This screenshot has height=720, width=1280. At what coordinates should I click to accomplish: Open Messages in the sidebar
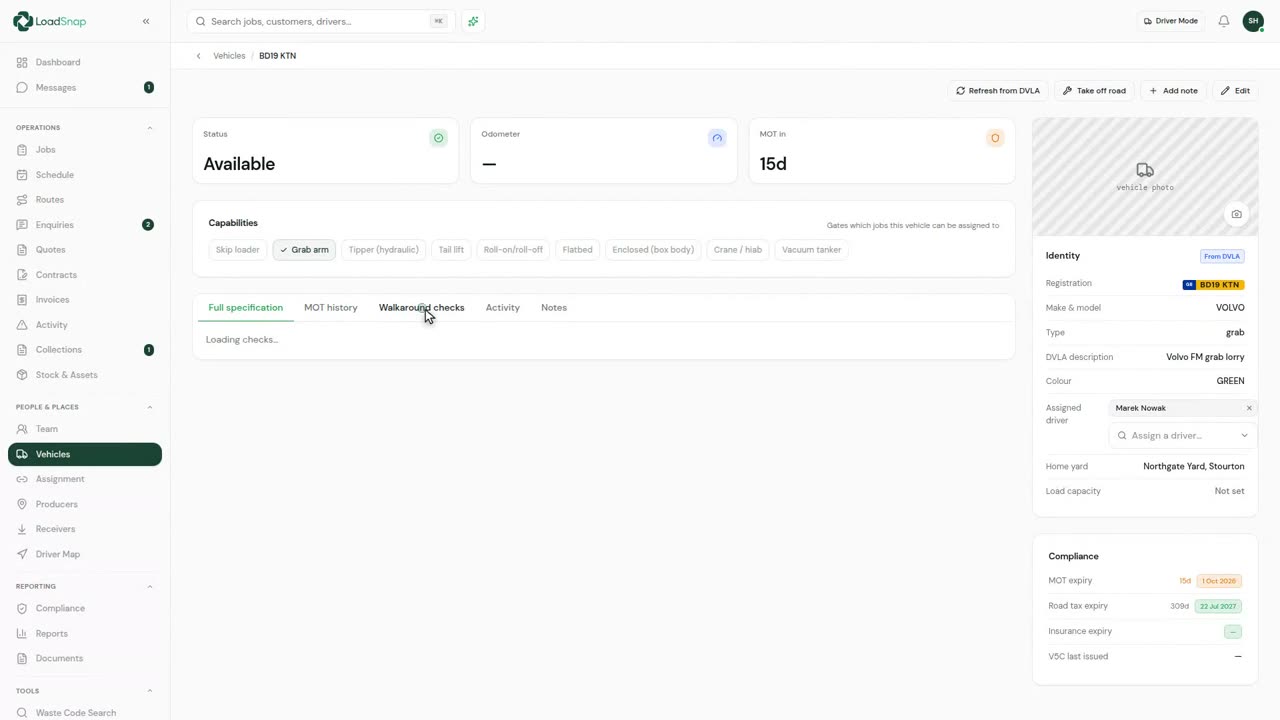pyautogui.click(x=85, y=87)
